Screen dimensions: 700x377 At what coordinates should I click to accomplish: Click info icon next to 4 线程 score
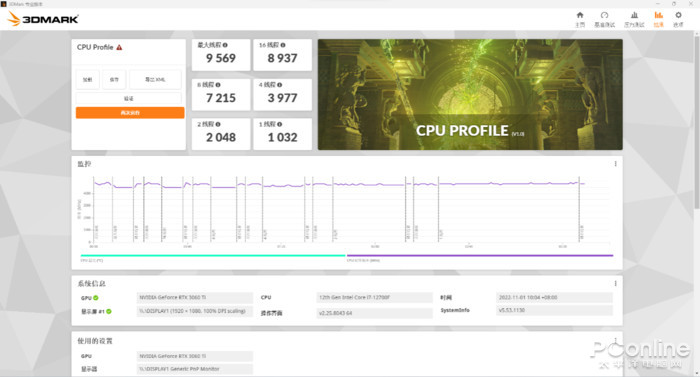279,84
